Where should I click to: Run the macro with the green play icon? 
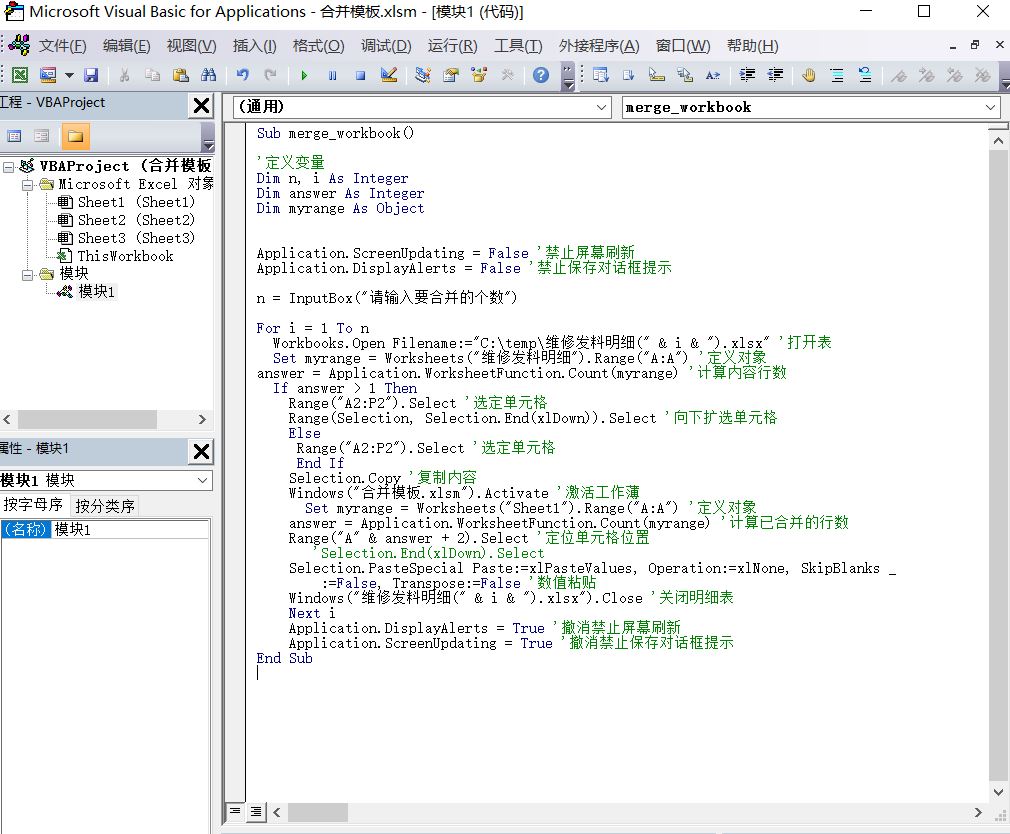click(x=304, y=75)
